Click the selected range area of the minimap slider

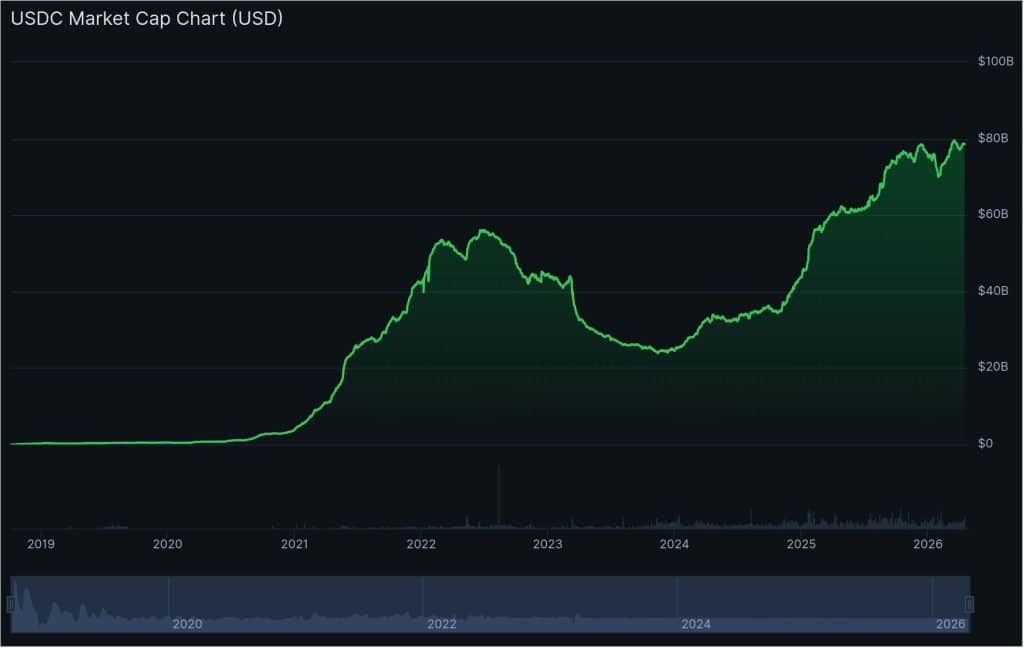[x=490, y=600]
